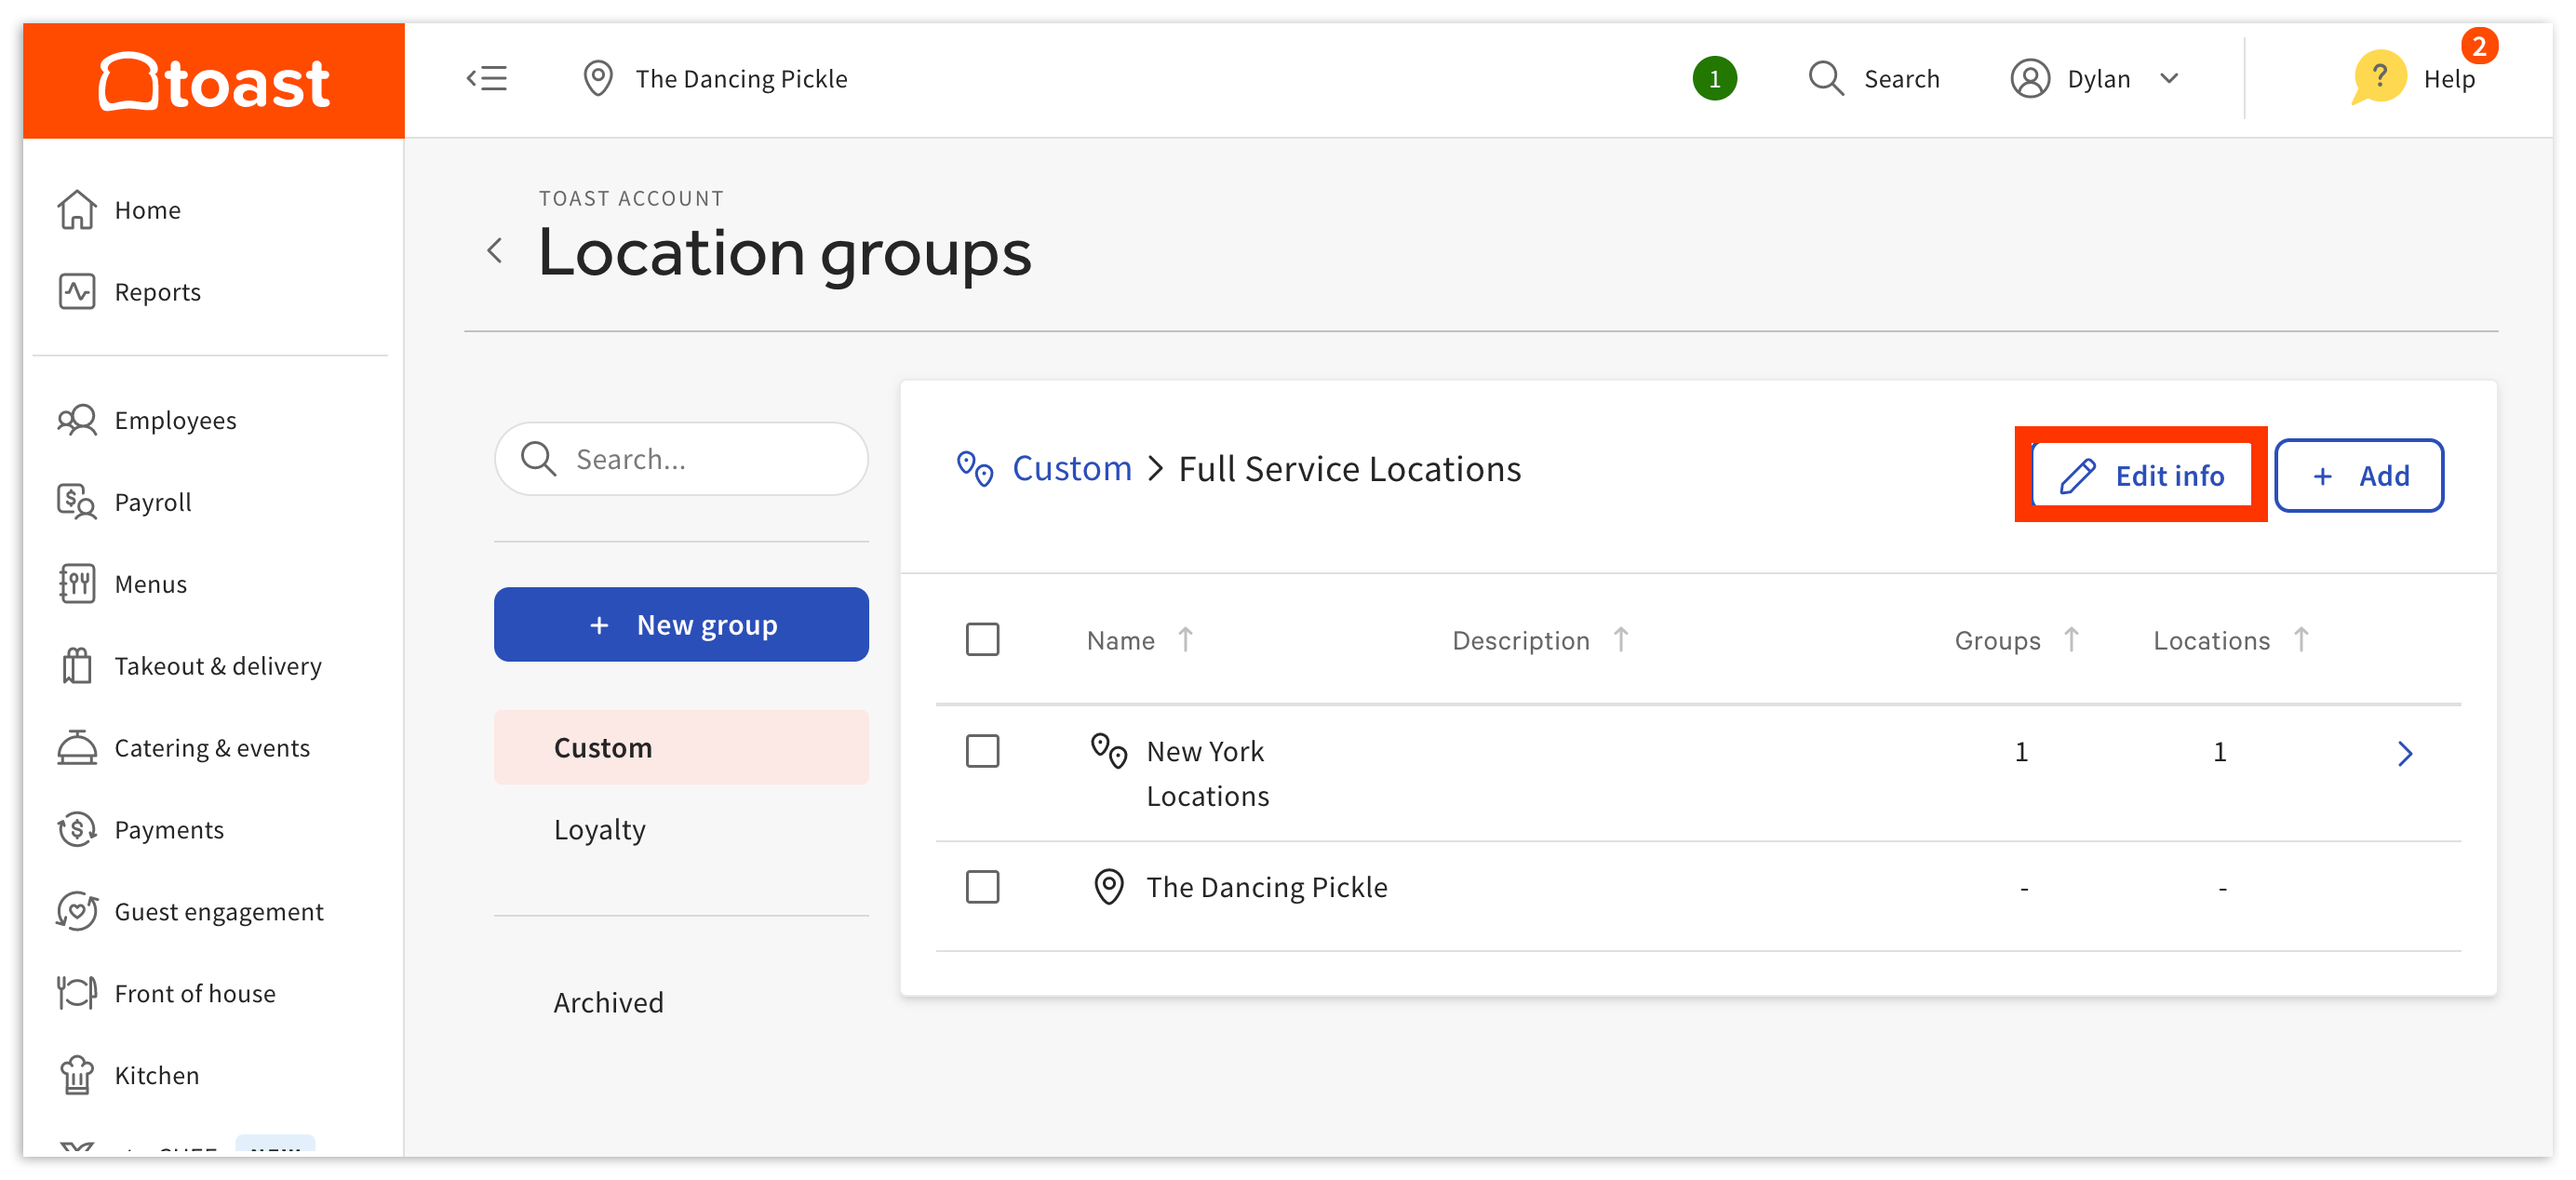2576x1180 pixels.
Task: Check the New York Locations row checkbox
Action: click(983, 751)
